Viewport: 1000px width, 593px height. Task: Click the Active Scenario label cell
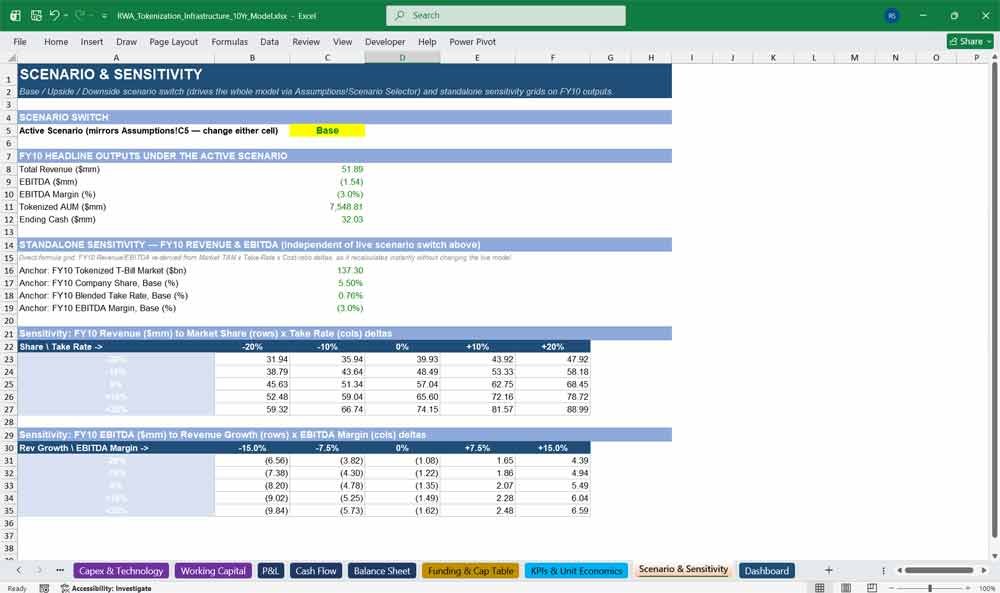148,130
